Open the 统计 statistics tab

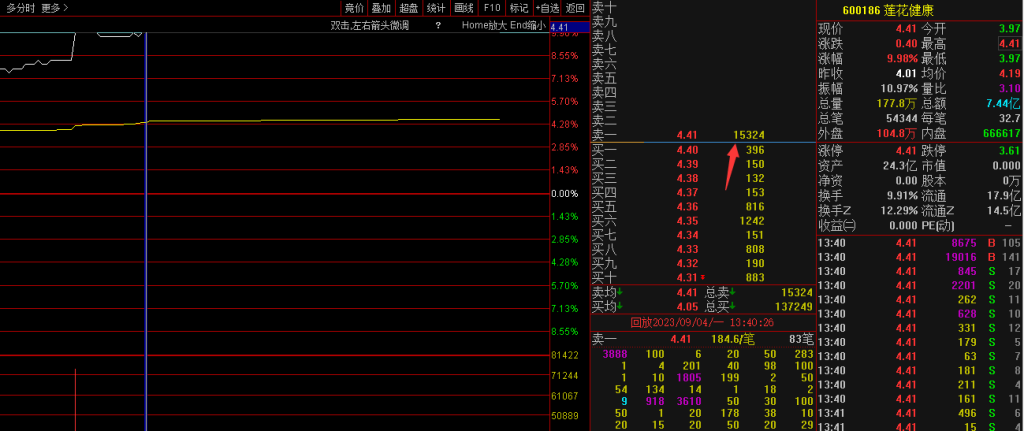tap(436, 8)
